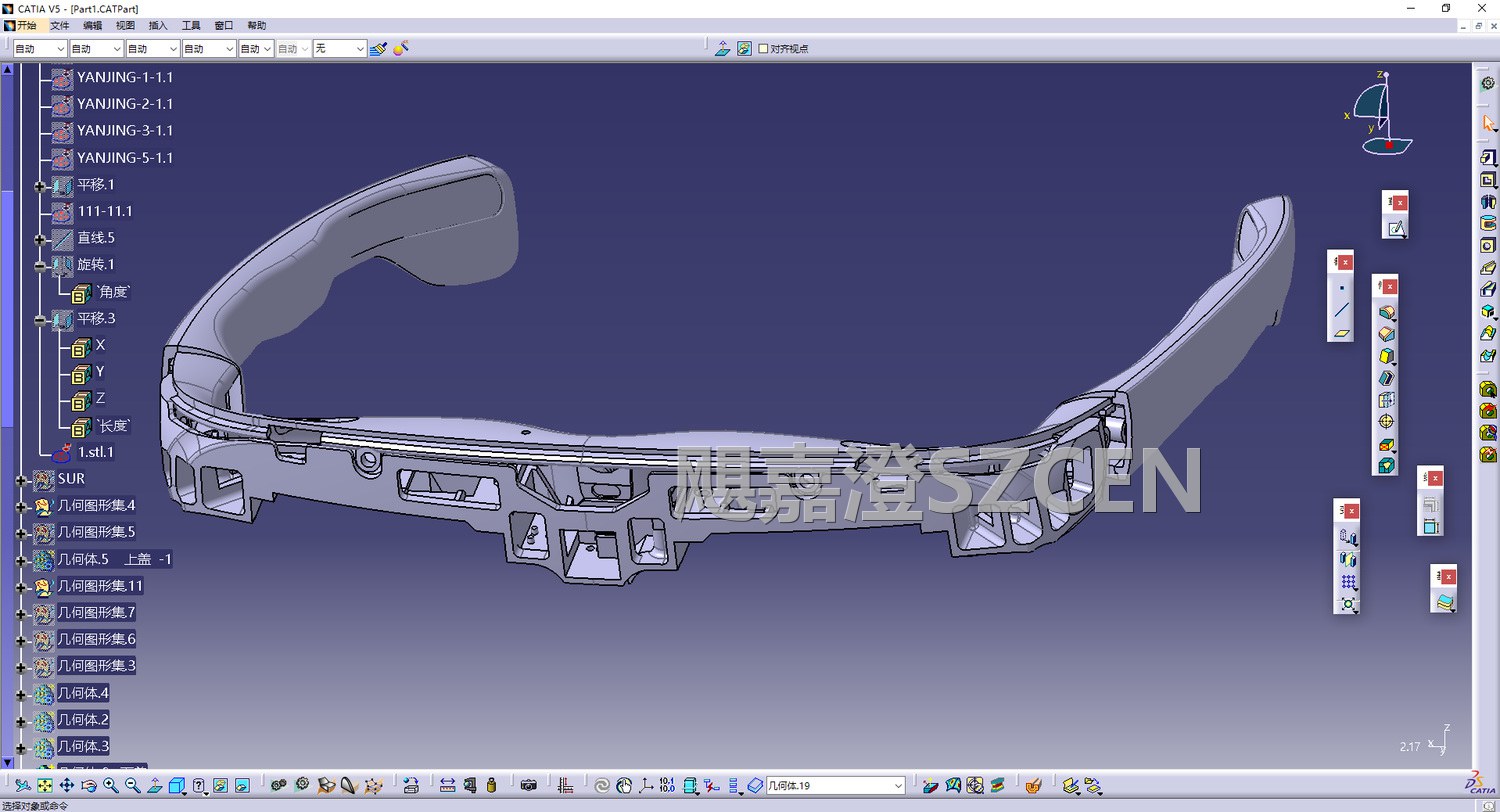Image resolution: width=1500 pixels, height=812 pixels.
Task: Expand the 几何图形集.4 tree node
Action: point(21,507)
